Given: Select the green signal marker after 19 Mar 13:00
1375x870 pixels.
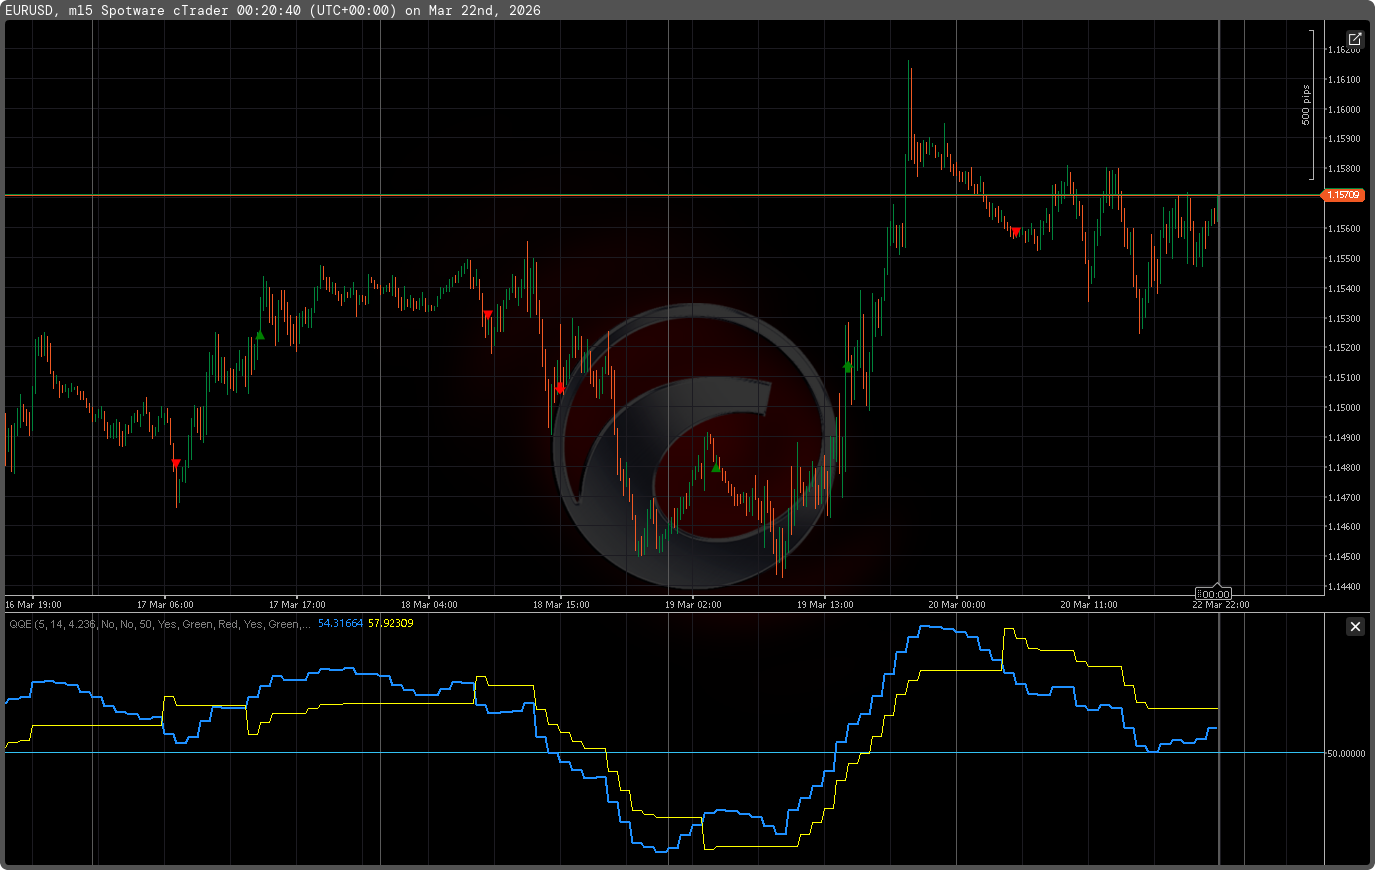Looking at the screenshot, I should click(x=848, y=367).
